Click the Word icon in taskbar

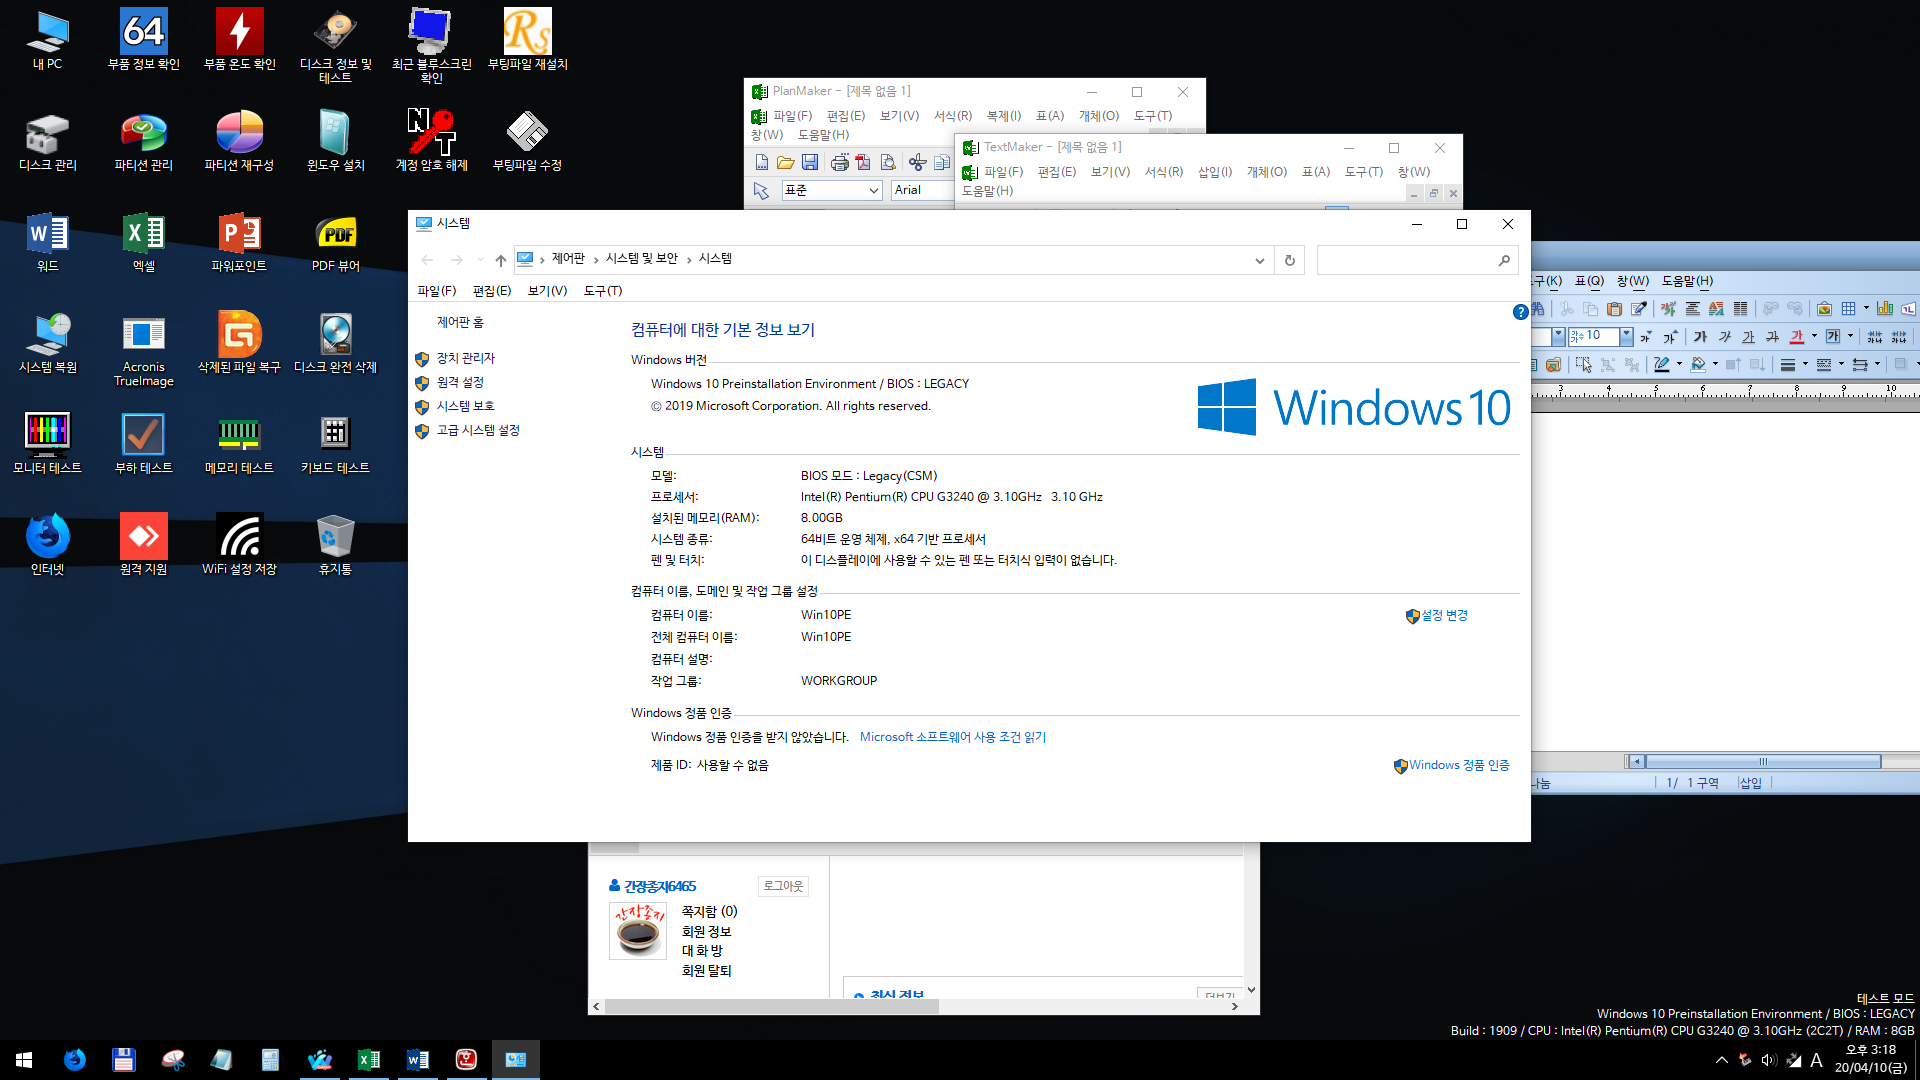[x=418, y=1060]
